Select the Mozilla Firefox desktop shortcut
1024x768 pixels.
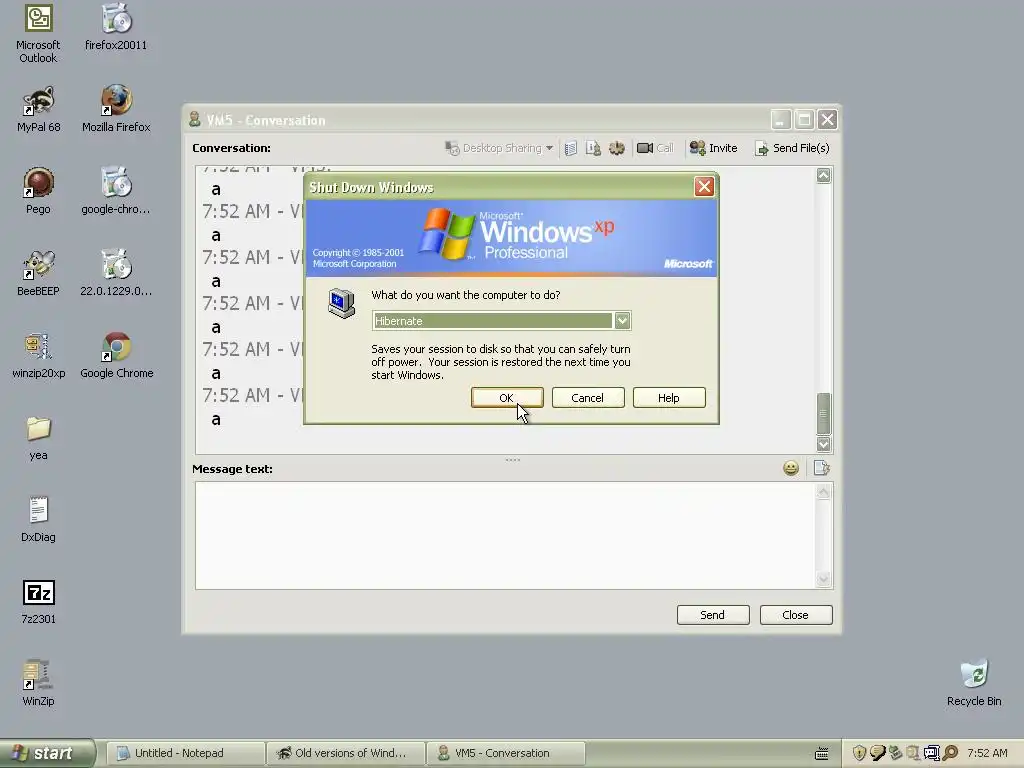(x=116, y=109)
